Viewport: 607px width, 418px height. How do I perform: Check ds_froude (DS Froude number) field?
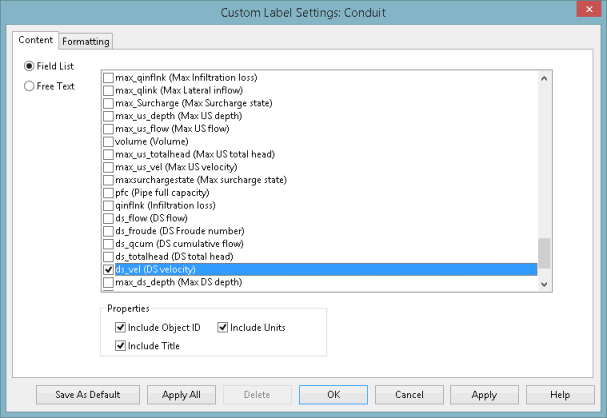(x=109, y=231)
